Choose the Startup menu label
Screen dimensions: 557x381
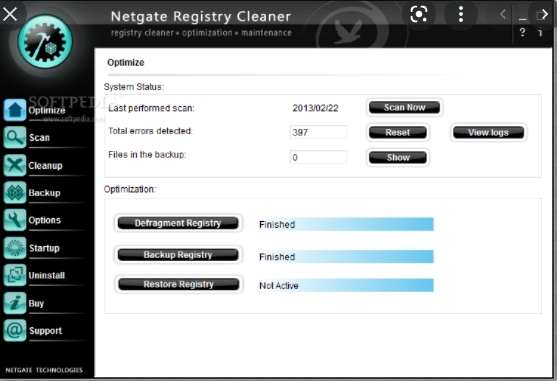(x=44, y=248)
